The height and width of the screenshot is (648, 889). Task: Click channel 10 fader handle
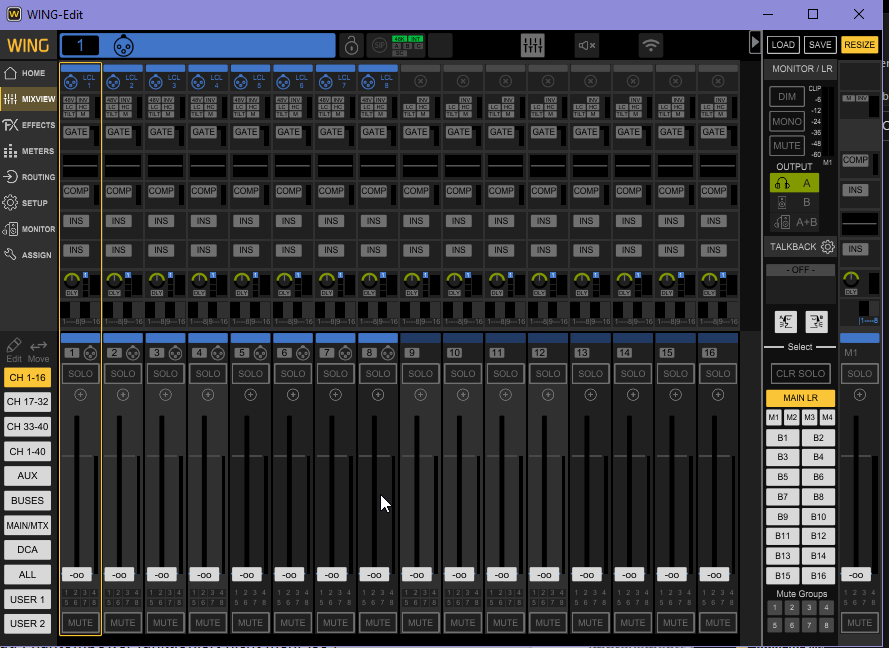coord(459,575)
